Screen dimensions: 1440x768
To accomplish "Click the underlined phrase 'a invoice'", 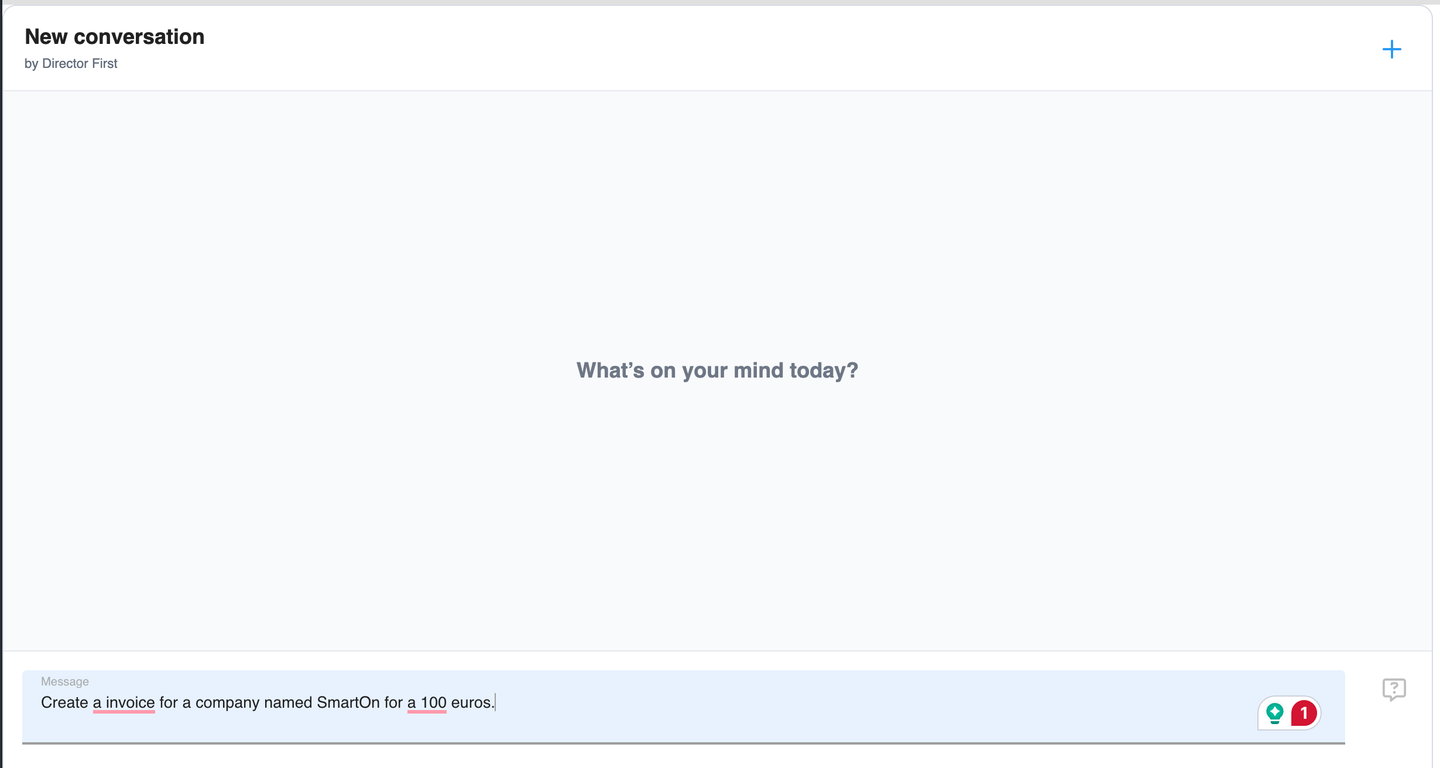I will pyautogui.click(x=123, y=702).
